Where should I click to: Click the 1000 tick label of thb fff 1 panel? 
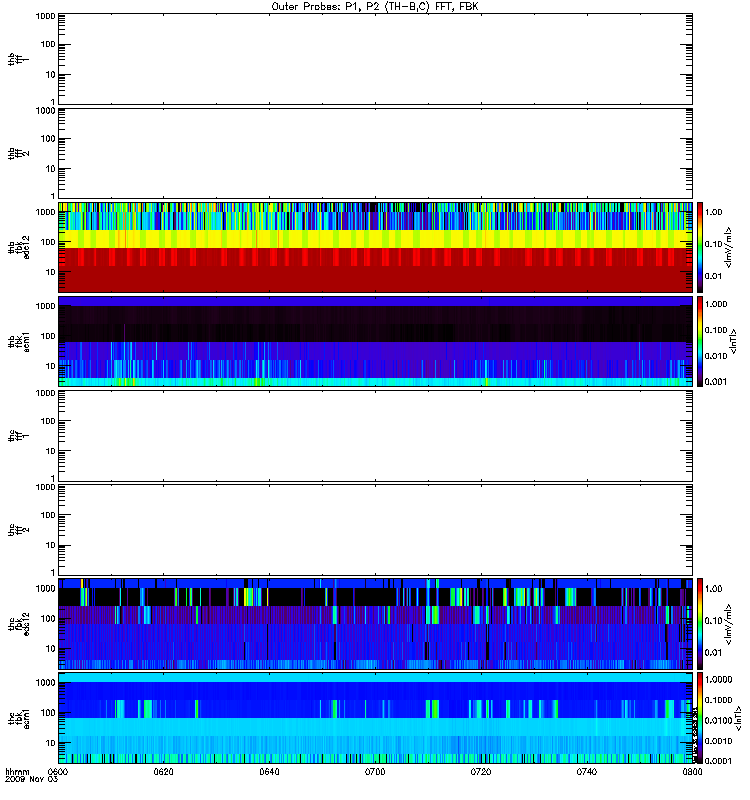click(x=45, y=16)
